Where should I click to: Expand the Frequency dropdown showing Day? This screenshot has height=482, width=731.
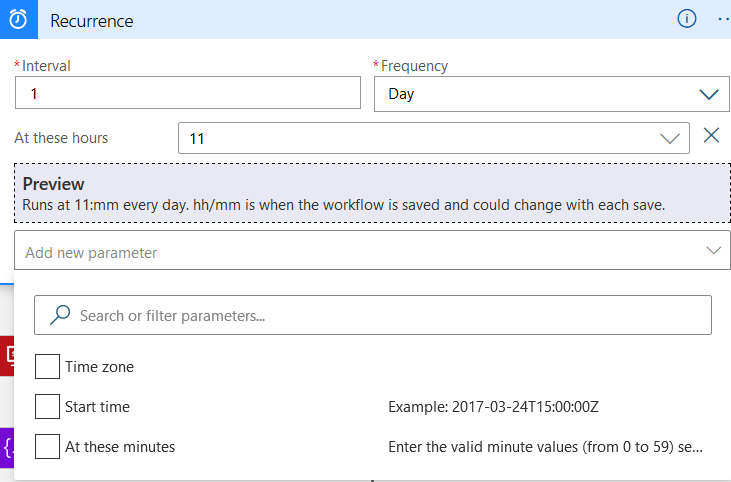click(551, 94)
